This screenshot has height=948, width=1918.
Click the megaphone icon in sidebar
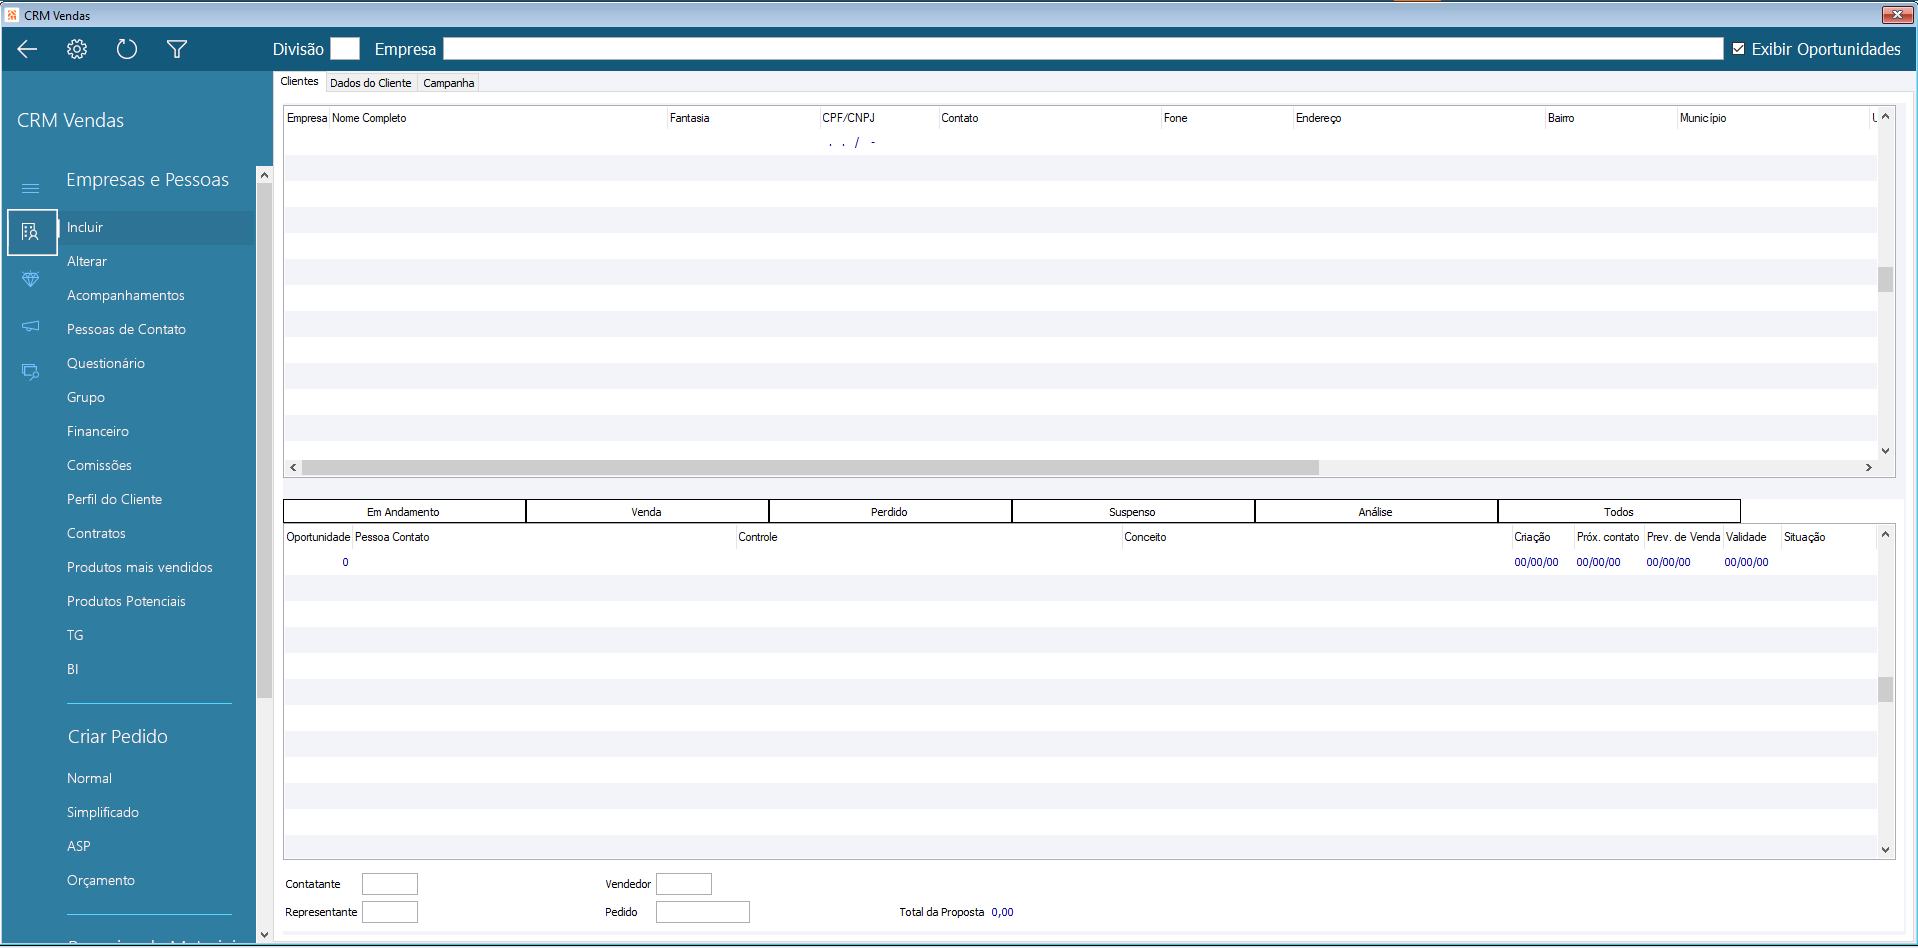(x=31, y=326)
